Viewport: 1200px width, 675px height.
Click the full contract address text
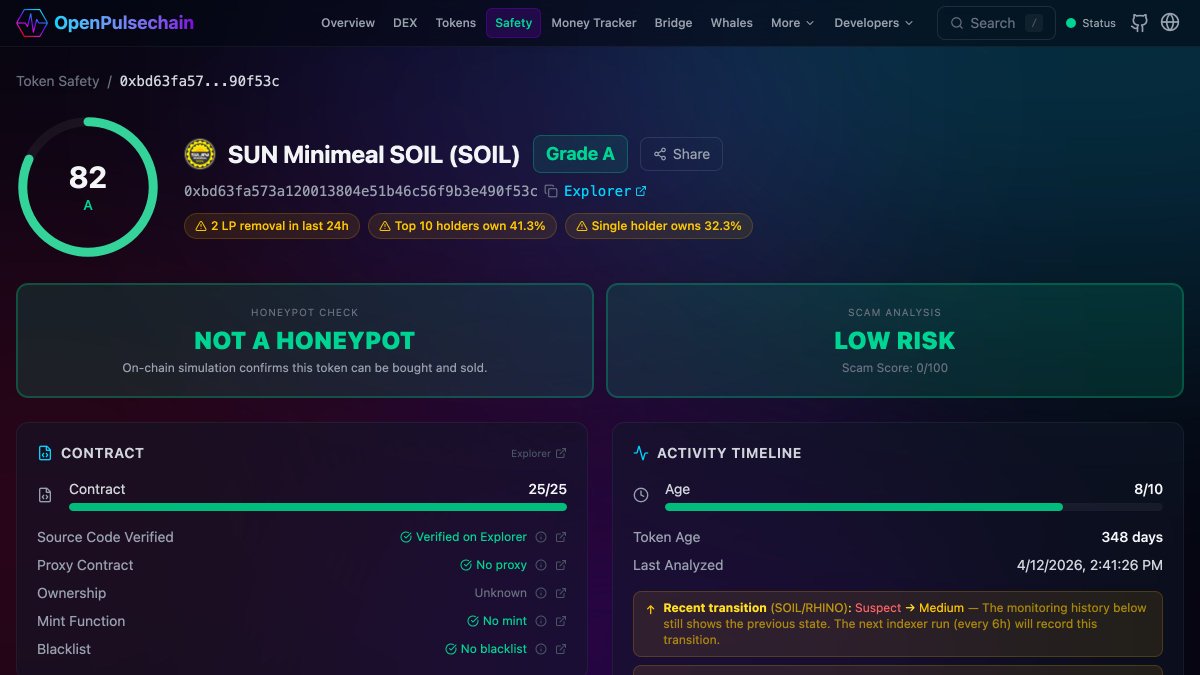(361, 191)
